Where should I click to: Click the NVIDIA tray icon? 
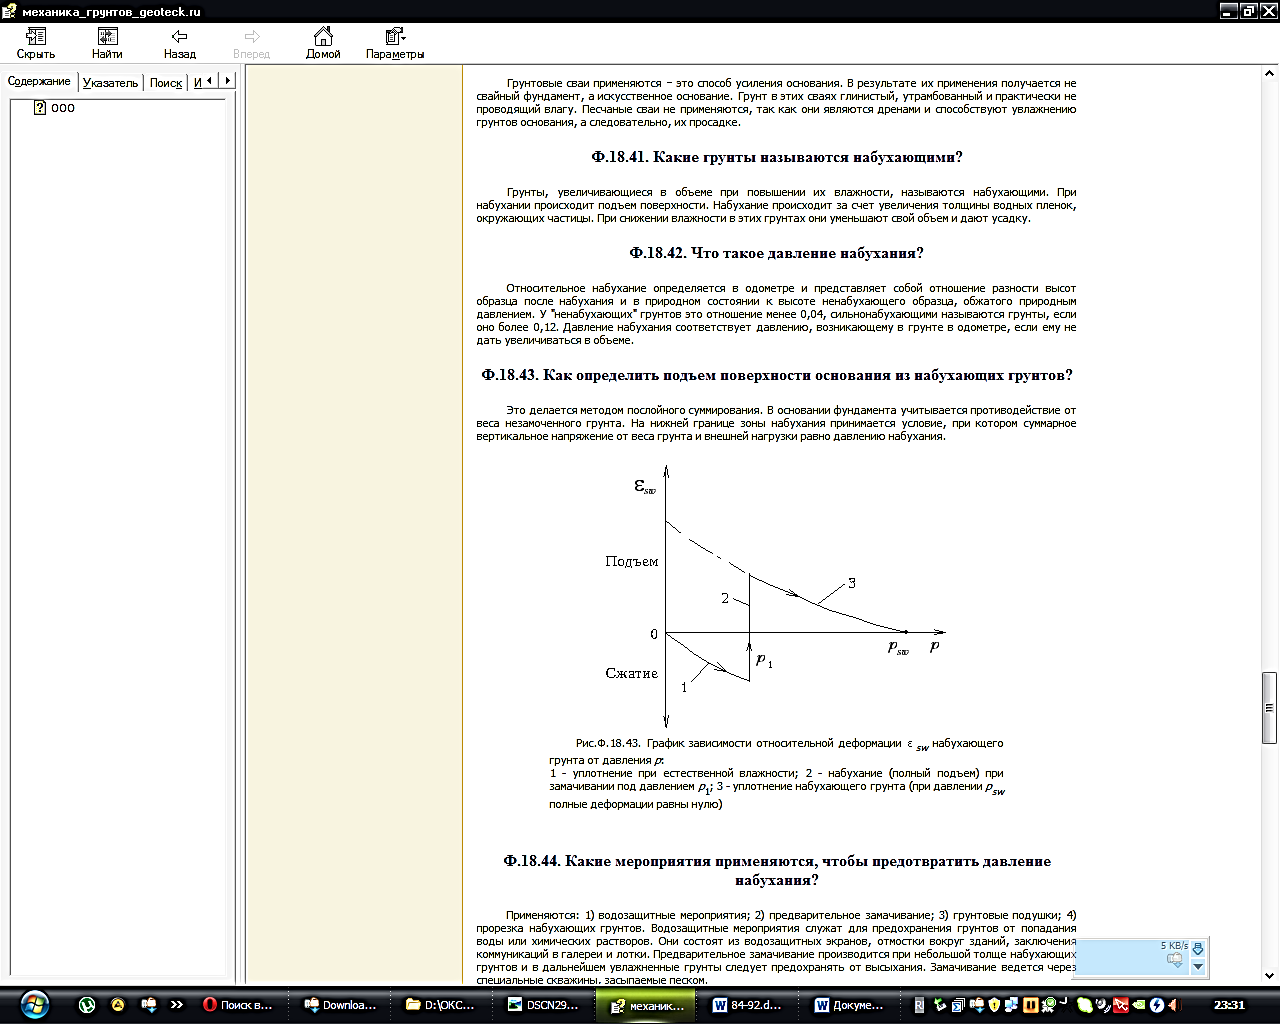[x=1138, y=1005]
